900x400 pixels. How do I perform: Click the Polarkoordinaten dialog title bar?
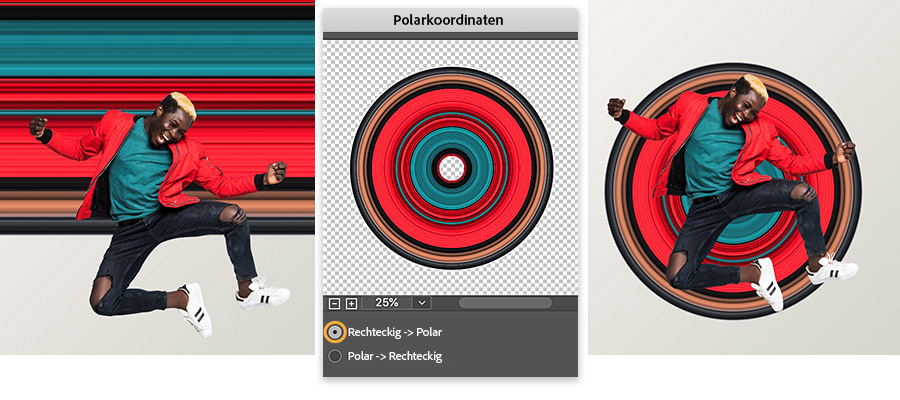(x=451, y=20)
